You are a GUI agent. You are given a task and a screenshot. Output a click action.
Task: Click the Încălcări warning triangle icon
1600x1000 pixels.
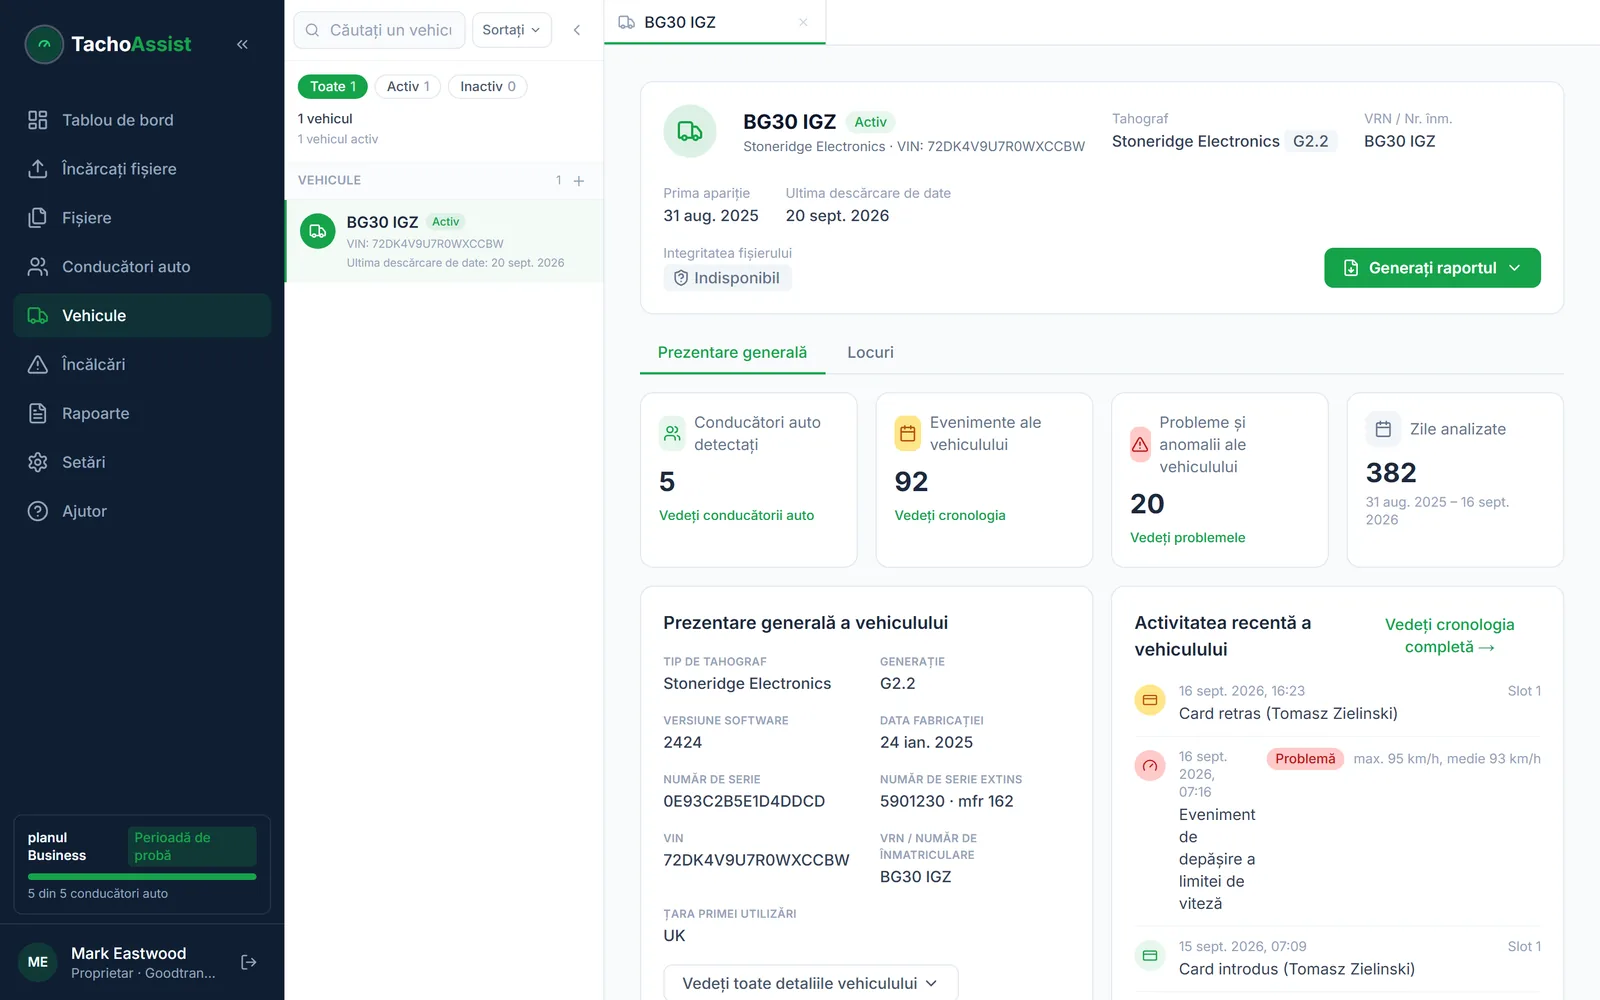[x=38, y=365]
